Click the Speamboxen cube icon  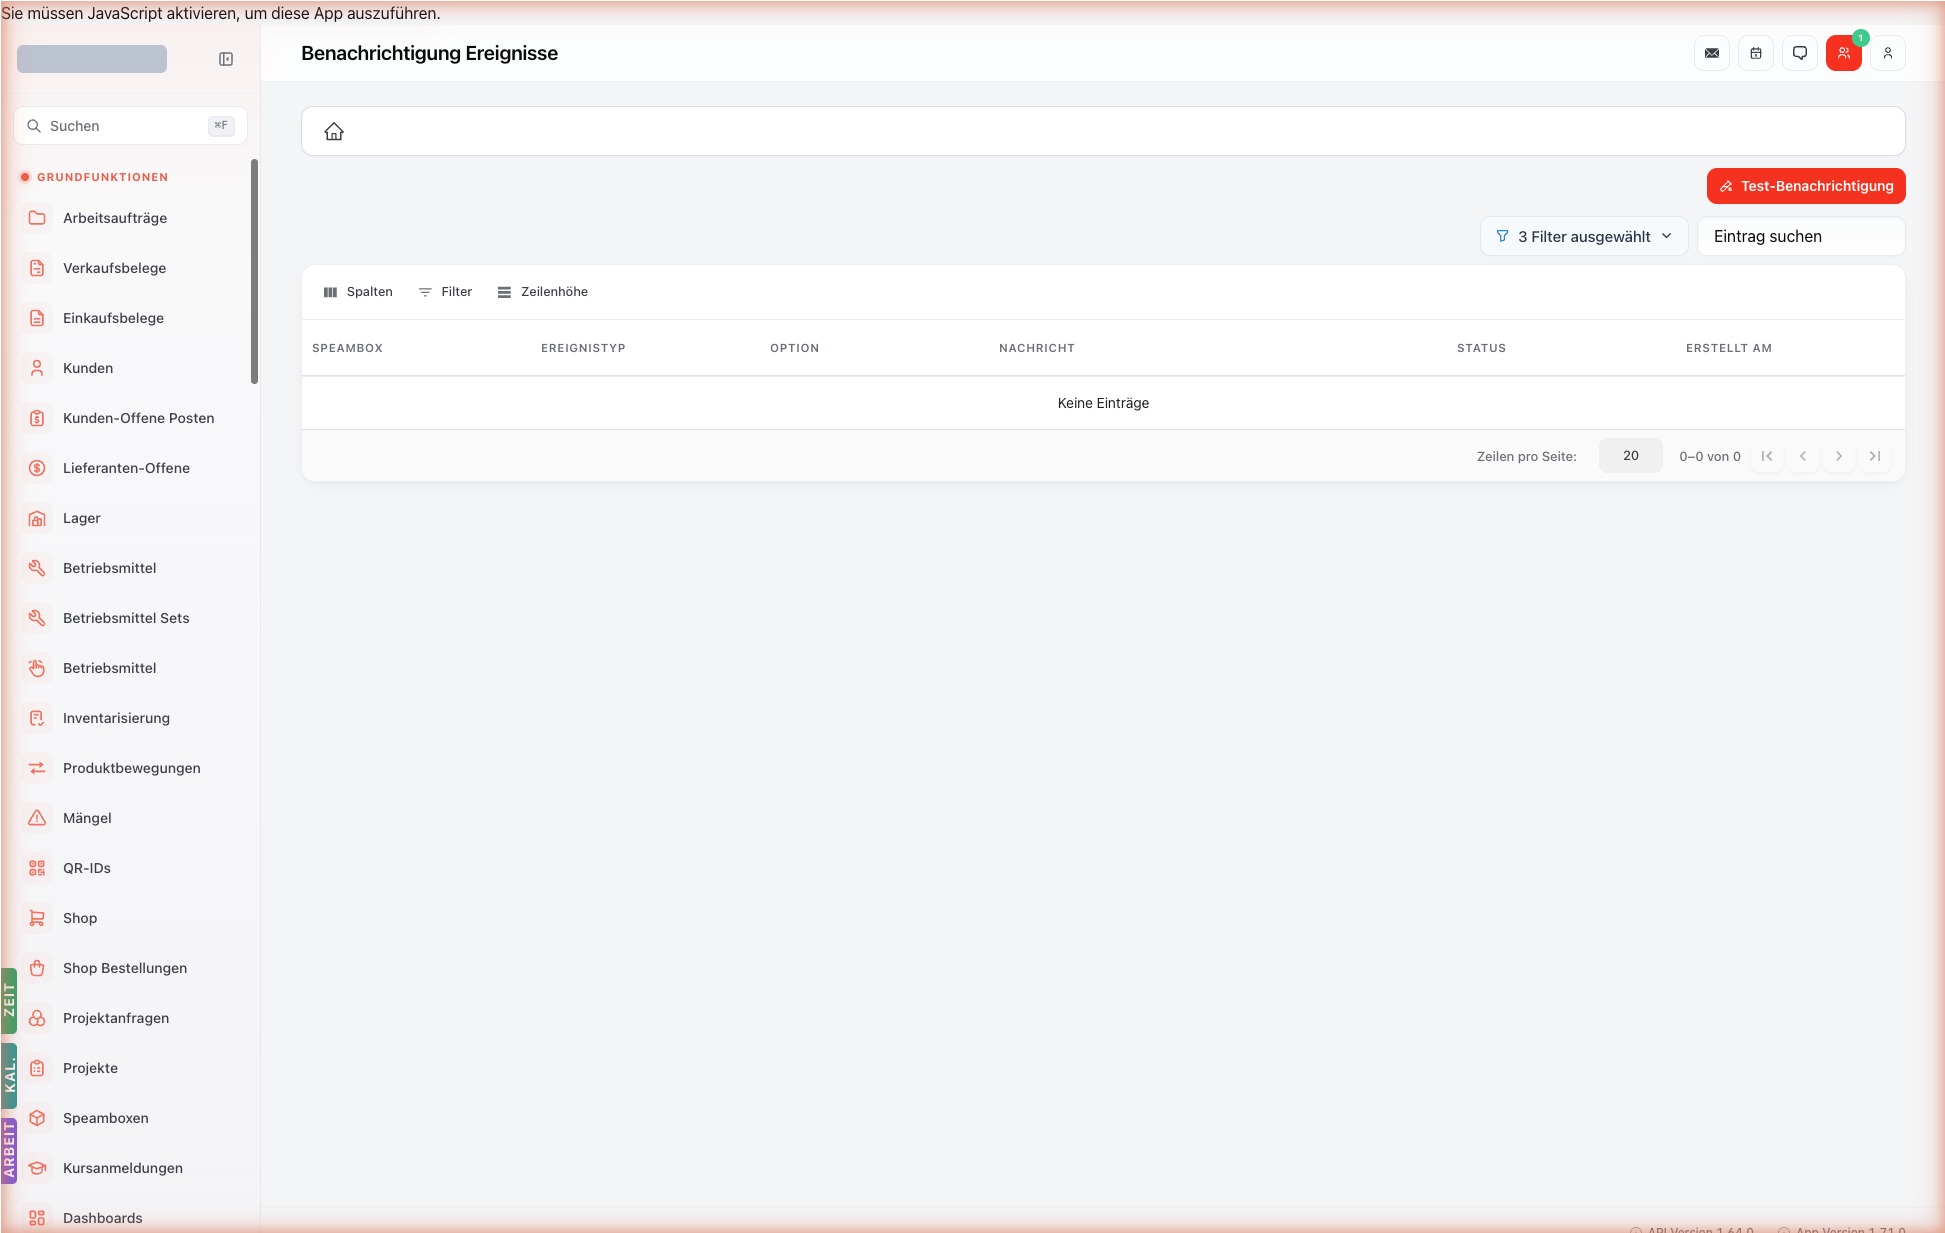(37, 1118)
